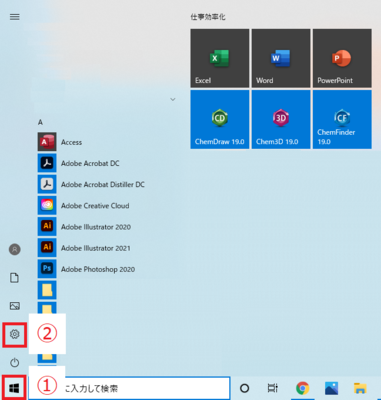Launch the PowerPoint tile
This screenshot has width=381, height=400.
342,58
